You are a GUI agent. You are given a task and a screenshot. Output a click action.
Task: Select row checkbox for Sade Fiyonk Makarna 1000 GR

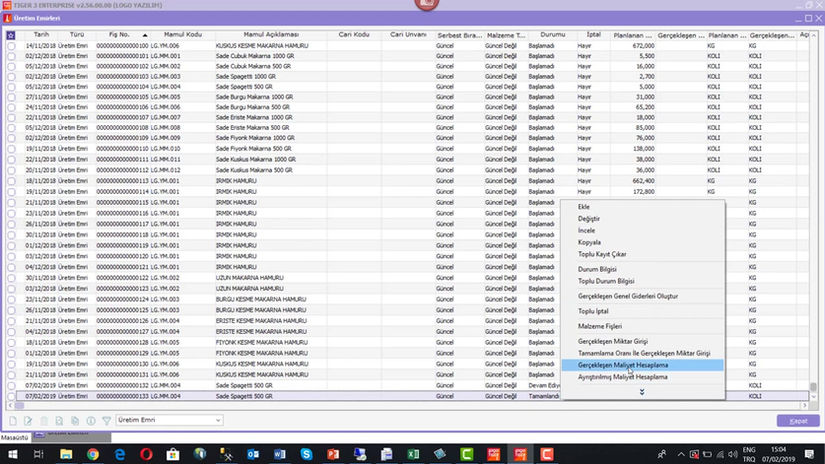[11, 138]
